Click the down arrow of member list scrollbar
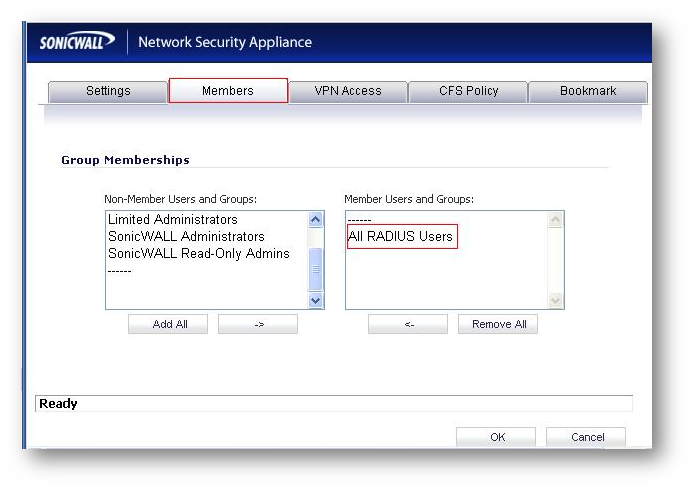 [555, 300]
